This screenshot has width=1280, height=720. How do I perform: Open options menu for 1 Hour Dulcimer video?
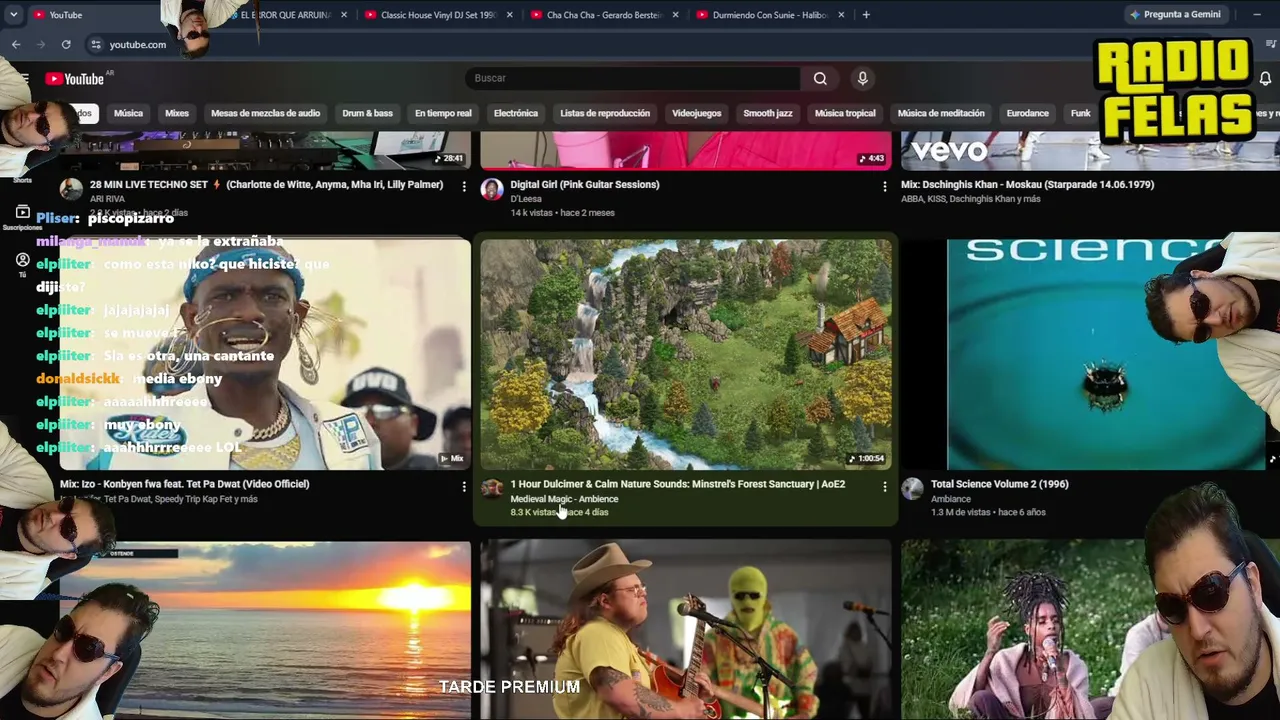(x=884, y=486)
